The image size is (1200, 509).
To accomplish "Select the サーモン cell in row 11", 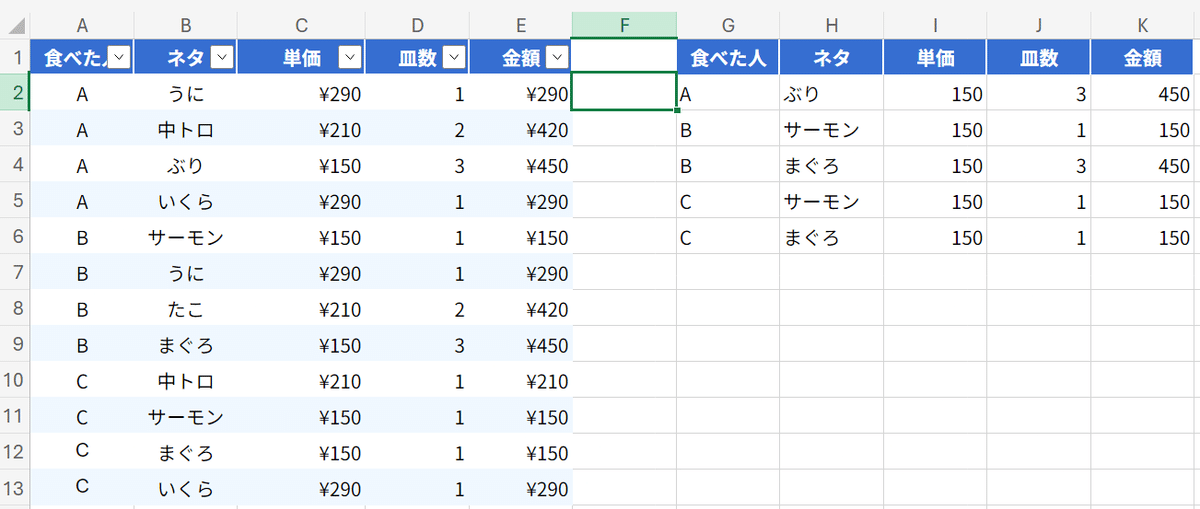I will pyautogui.click(x=185, y=417).
